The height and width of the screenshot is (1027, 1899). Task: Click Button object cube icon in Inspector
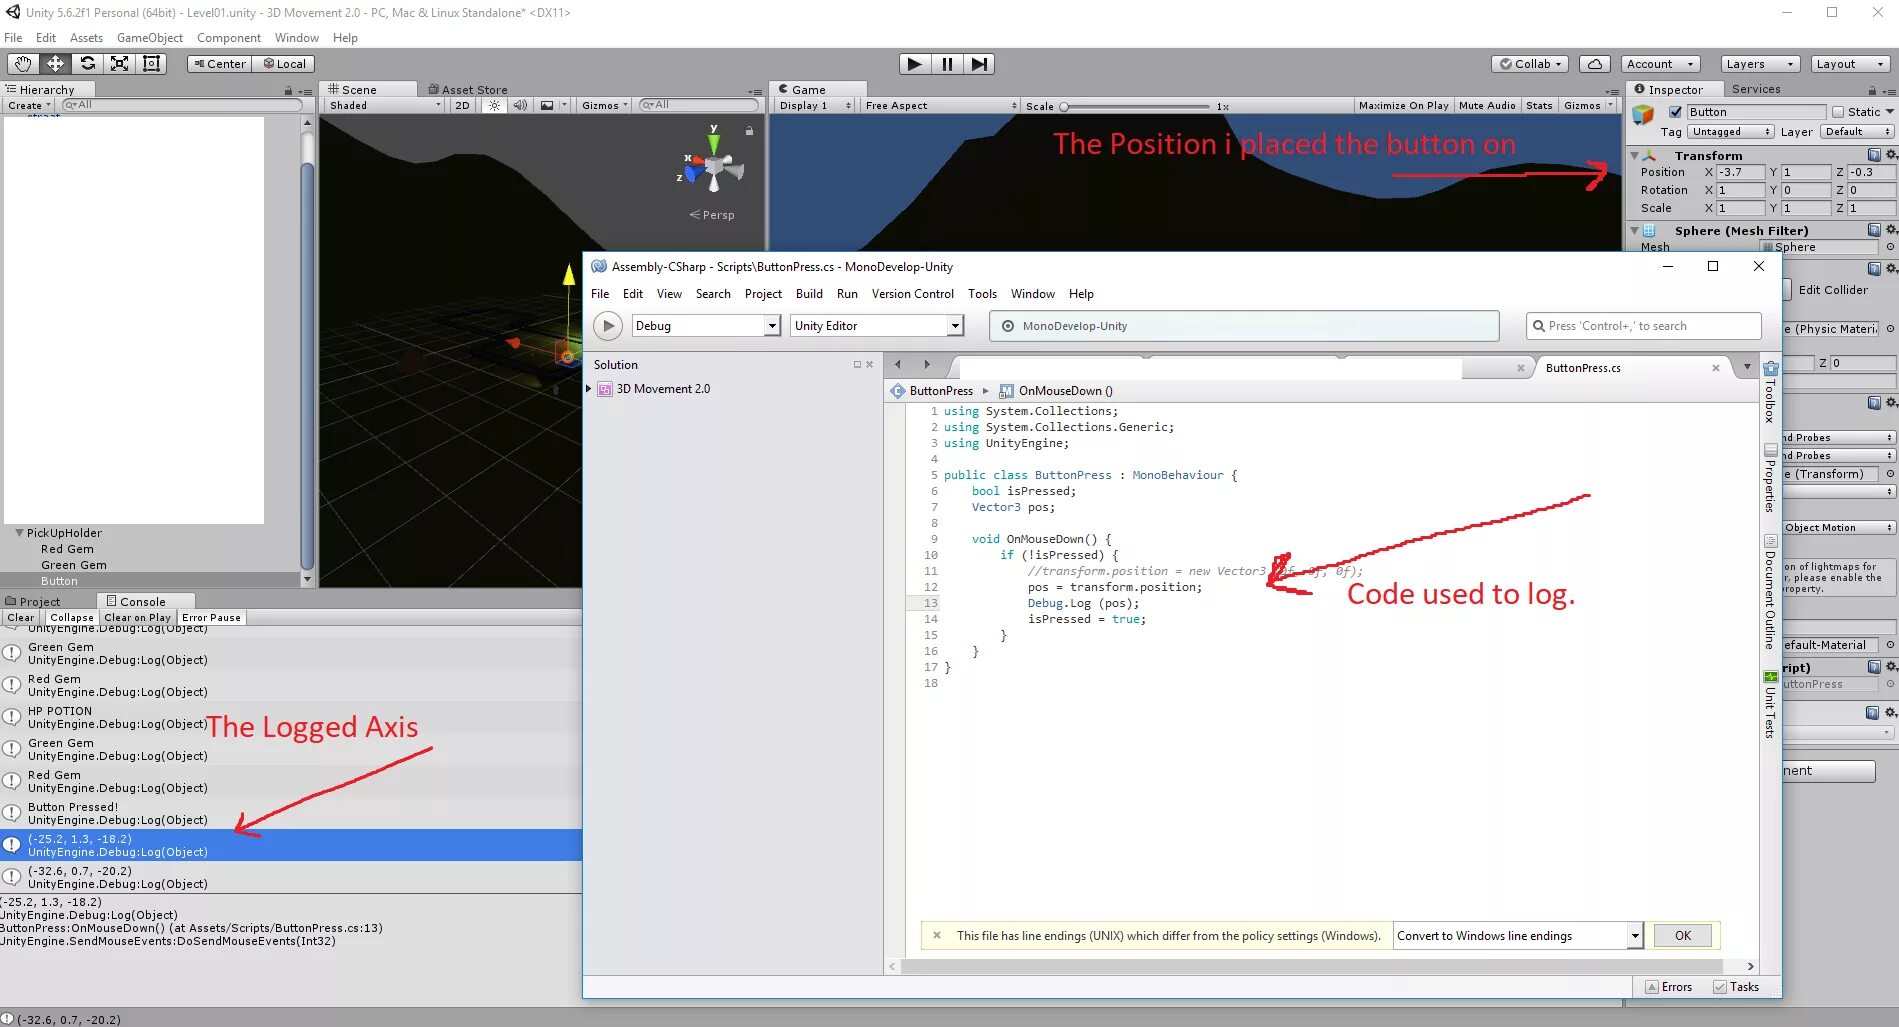(1643, 115)
